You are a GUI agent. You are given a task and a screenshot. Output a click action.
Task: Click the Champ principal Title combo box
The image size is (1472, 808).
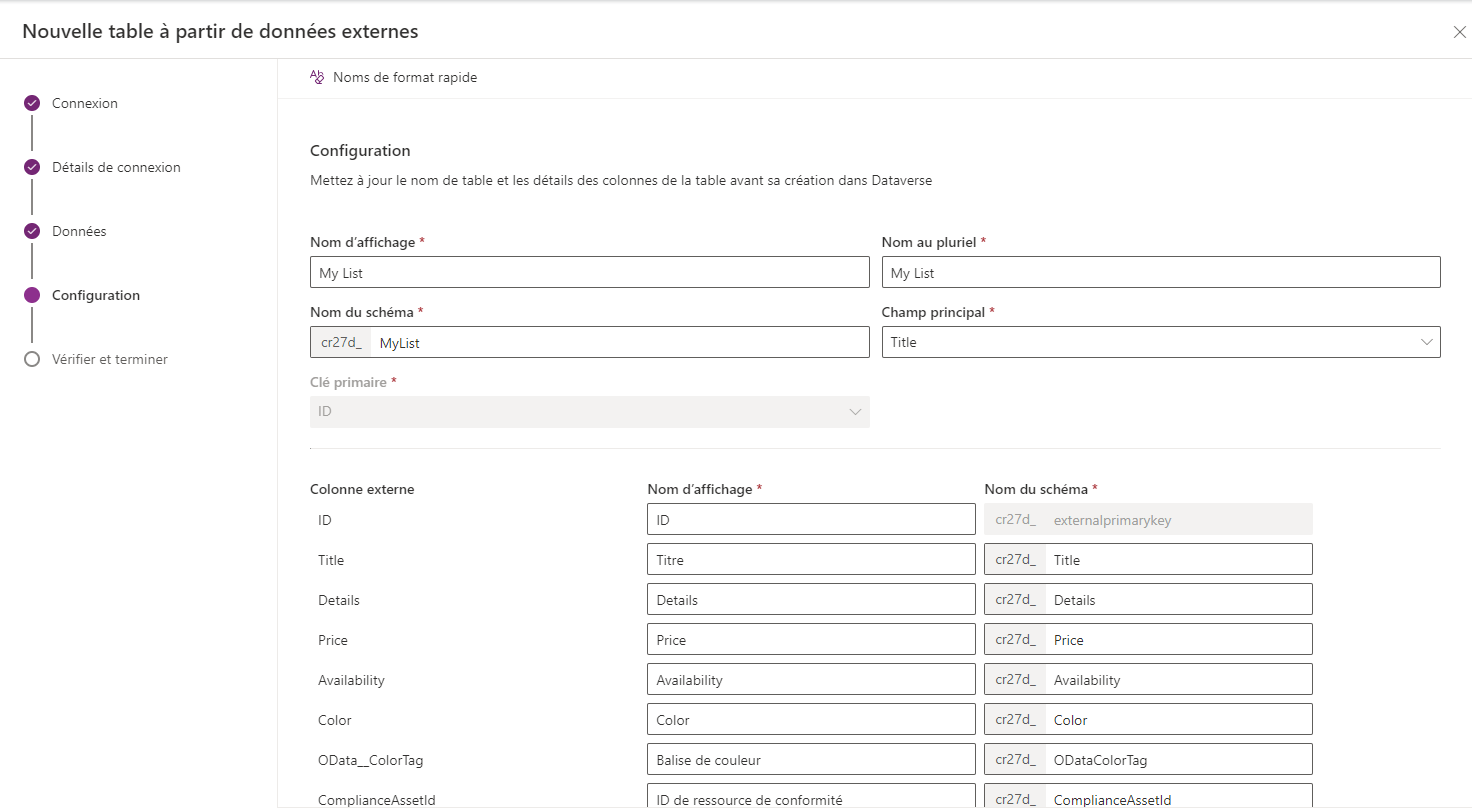coord(1161,342)
